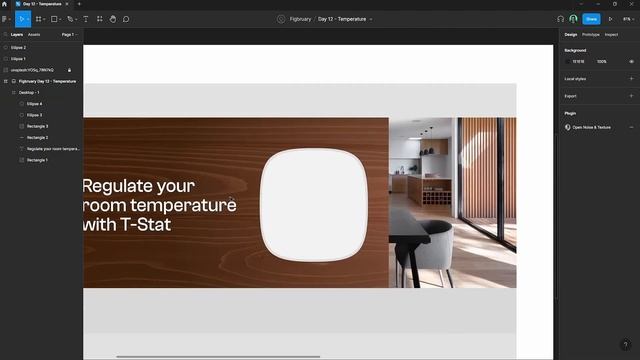The width and height of the screenshot is (640, 360).
Task: Click the kitchen interior photo on canvas
Action: click(x=452, y=202)
